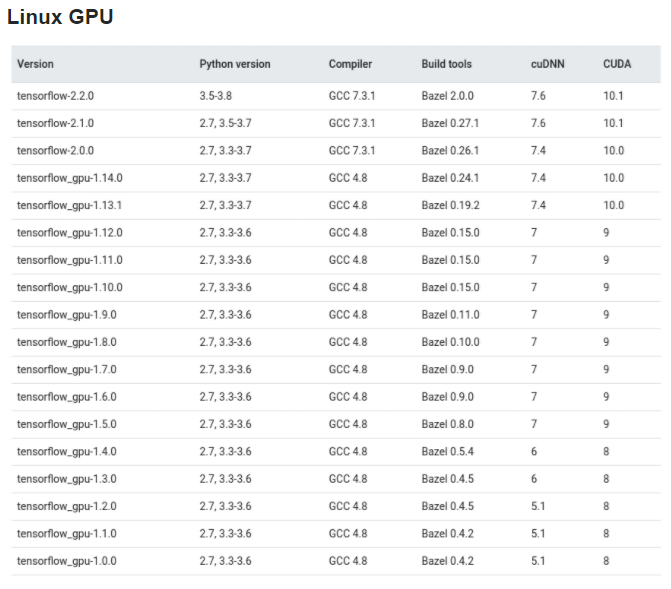Click Bazel 0.15.0 in tensorflow_gpu-1.12.0 row
The width and height of the screenshot is (671, 589).
451,233
